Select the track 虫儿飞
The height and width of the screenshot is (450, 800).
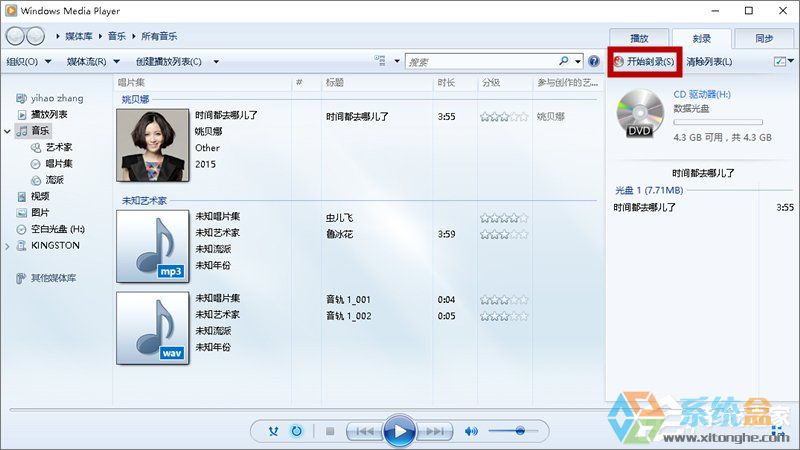(x=340, y=218)
